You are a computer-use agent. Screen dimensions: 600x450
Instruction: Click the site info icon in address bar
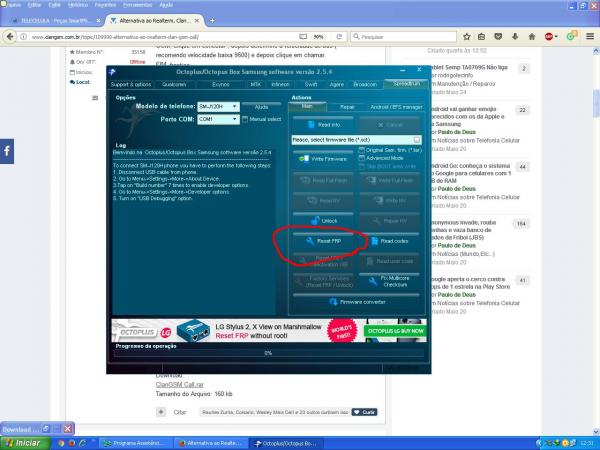[x=23, y=37]
